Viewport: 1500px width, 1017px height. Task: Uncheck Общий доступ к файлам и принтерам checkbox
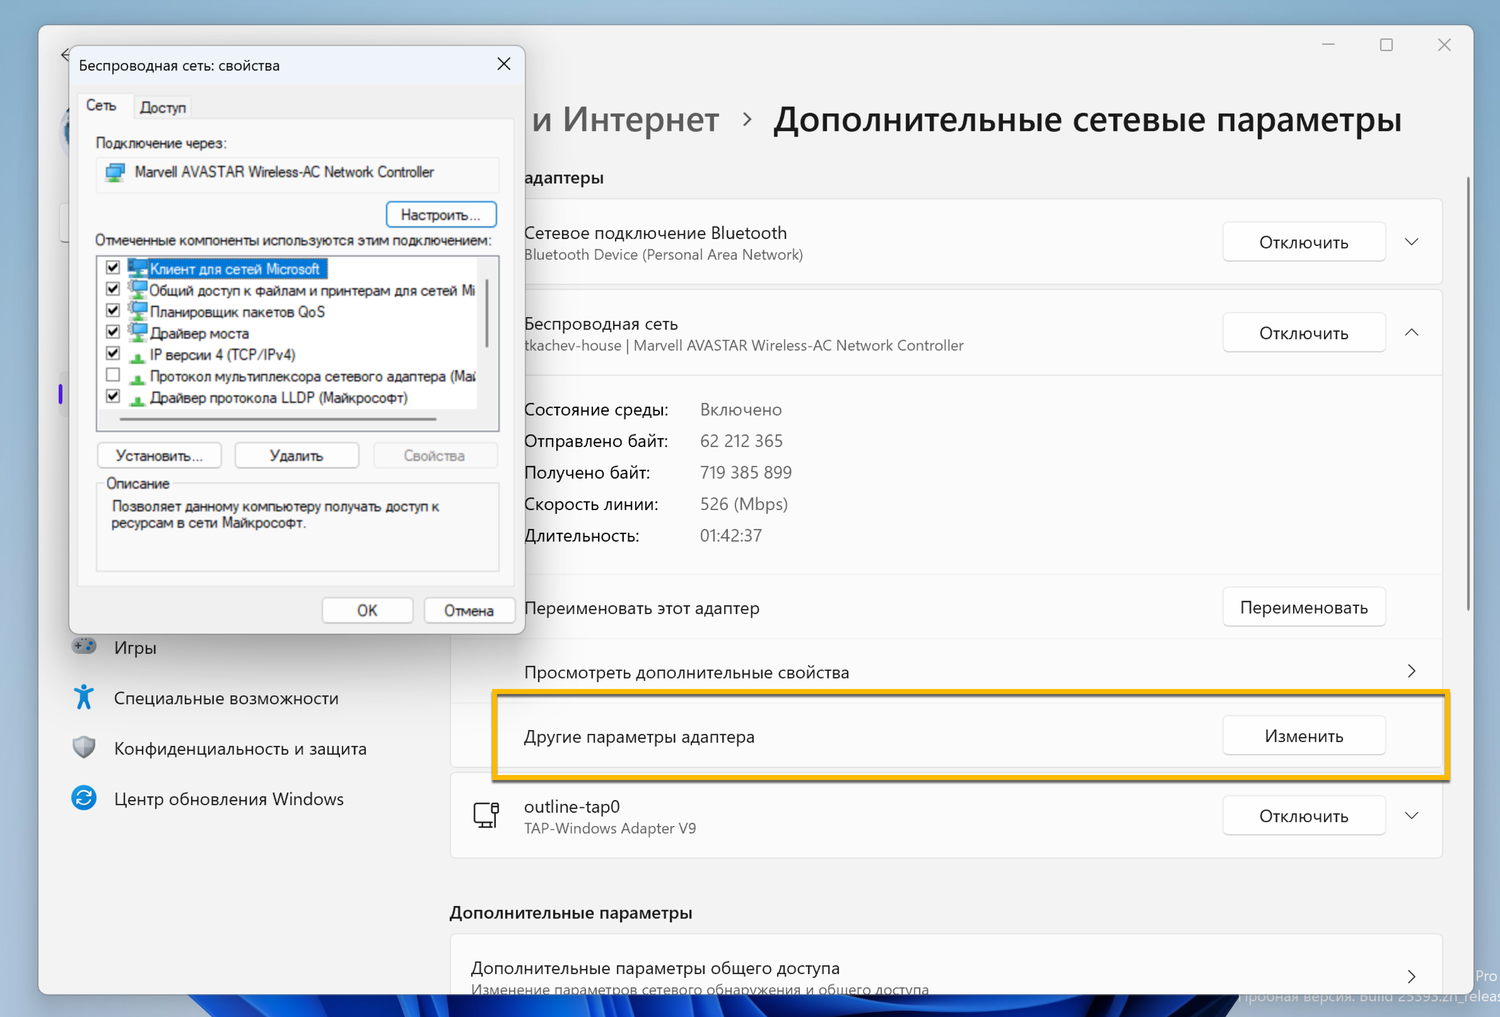click(113, 289)
